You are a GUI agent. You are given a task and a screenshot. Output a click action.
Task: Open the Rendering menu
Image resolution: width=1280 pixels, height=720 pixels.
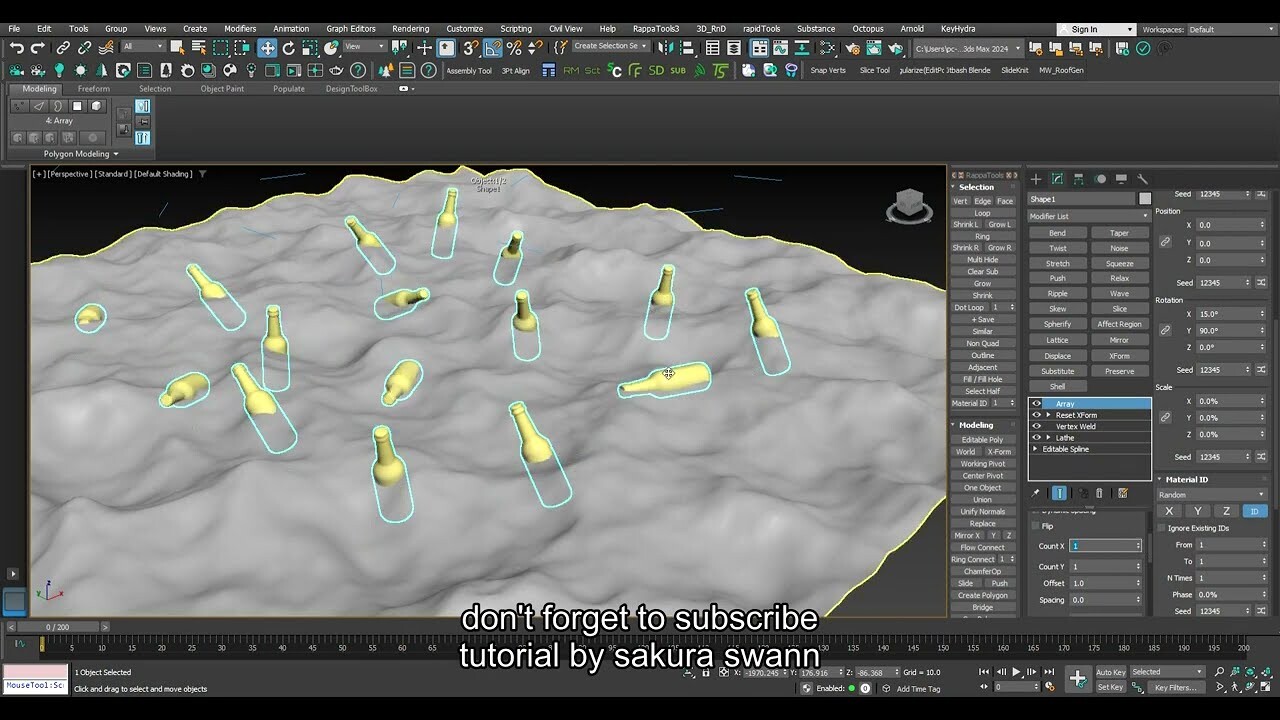point(410,28)
